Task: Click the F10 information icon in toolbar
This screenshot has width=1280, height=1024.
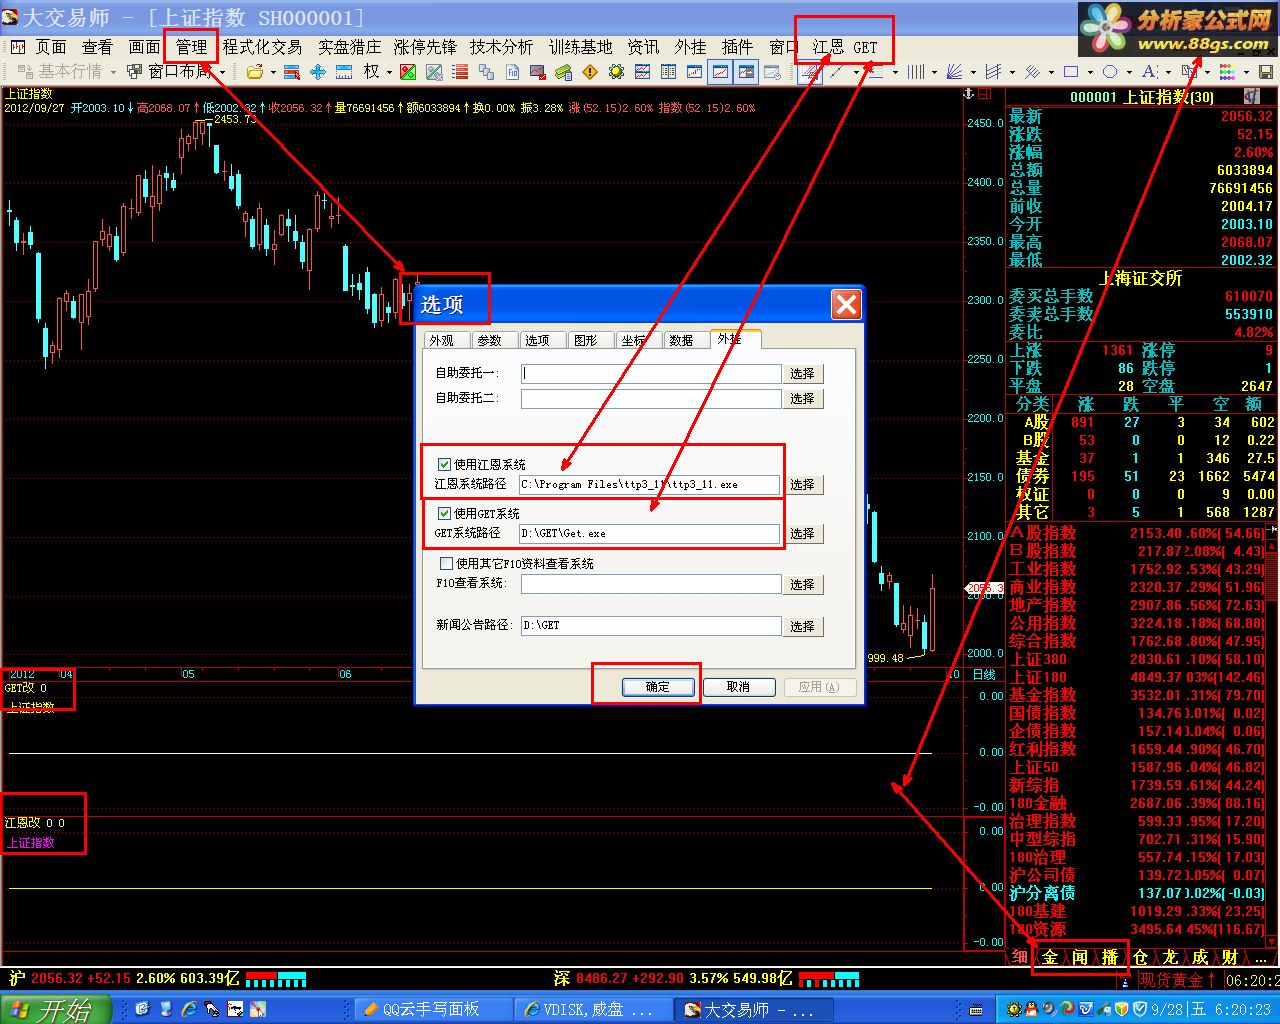Action: pos(512,72)
